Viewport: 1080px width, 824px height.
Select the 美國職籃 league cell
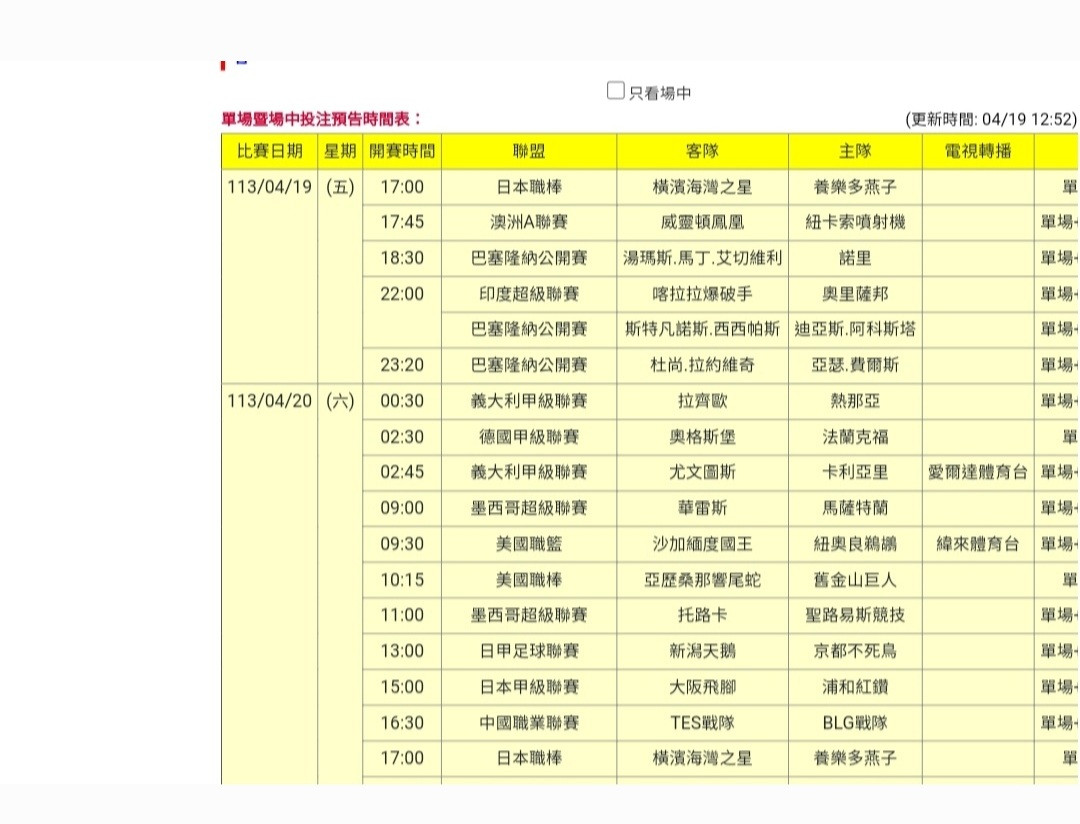point(529,544)
